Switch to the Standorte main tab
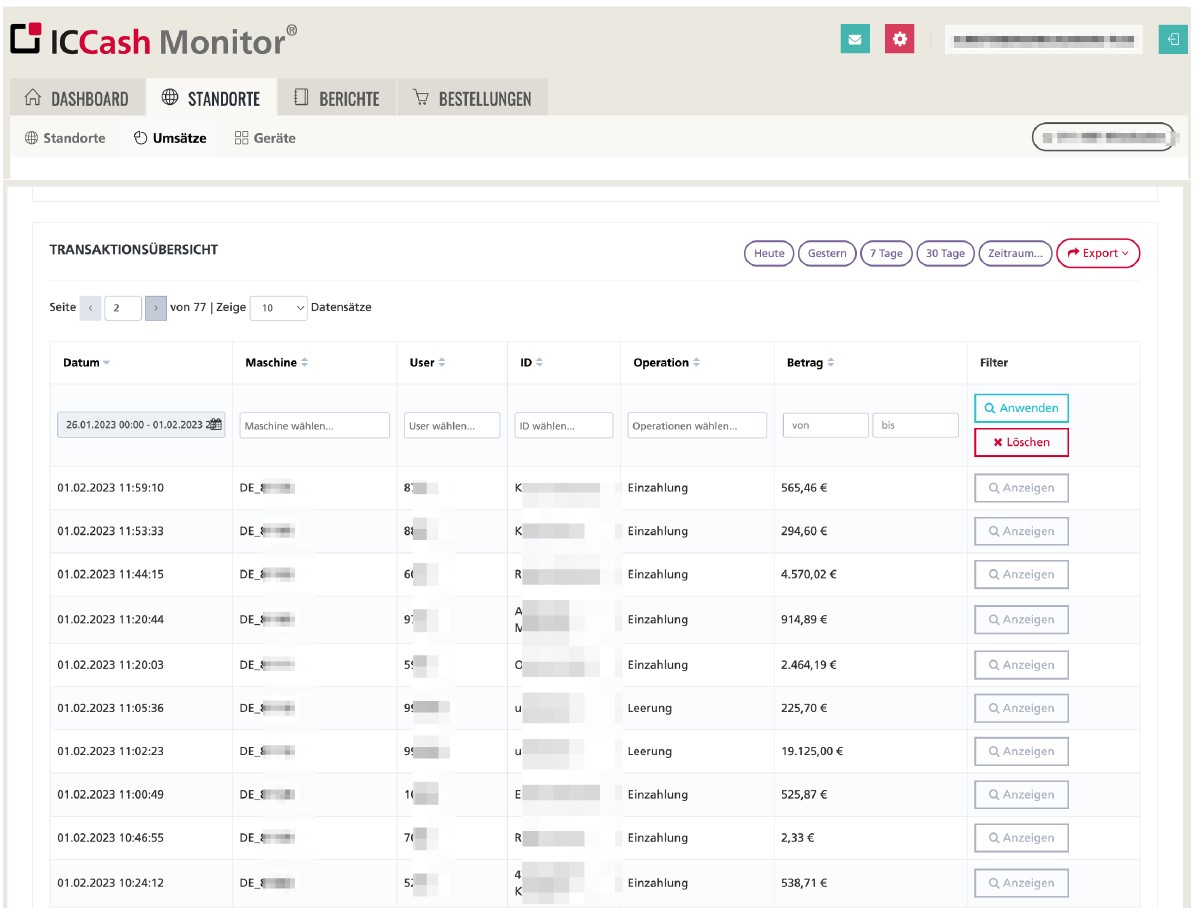Image resolution: width=1200 pixels, height=908 pixels. click(211, 98)
